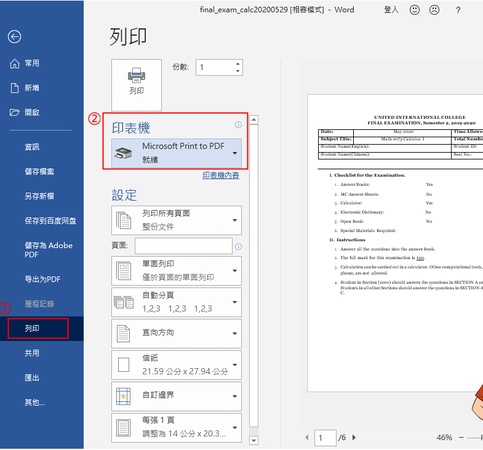Click the copies number field
This screenshot has height=450, width=483.
215,67
